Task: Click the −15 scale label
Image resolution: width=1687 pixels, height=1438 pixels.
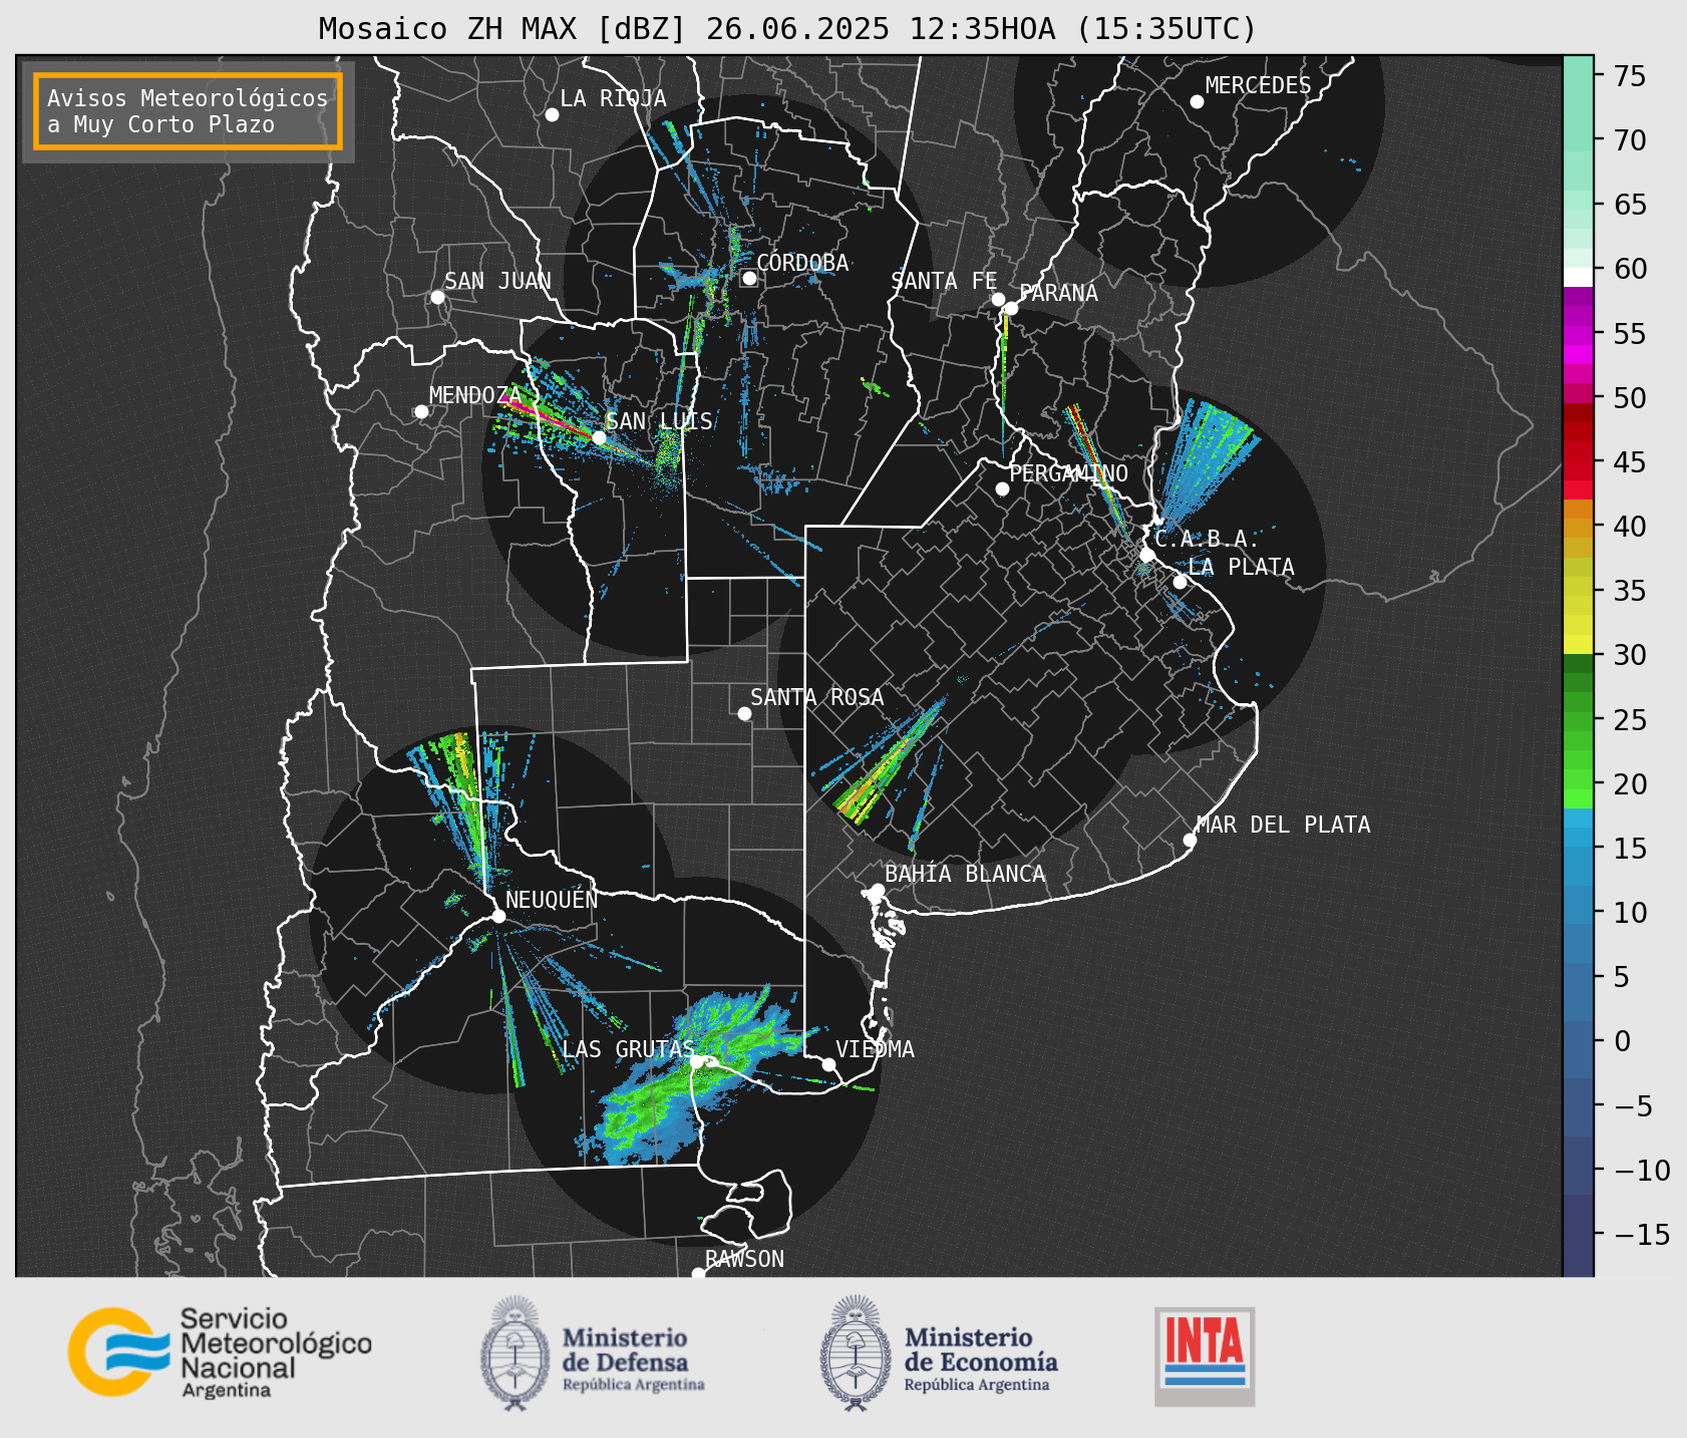Action: [1640, 1234]
